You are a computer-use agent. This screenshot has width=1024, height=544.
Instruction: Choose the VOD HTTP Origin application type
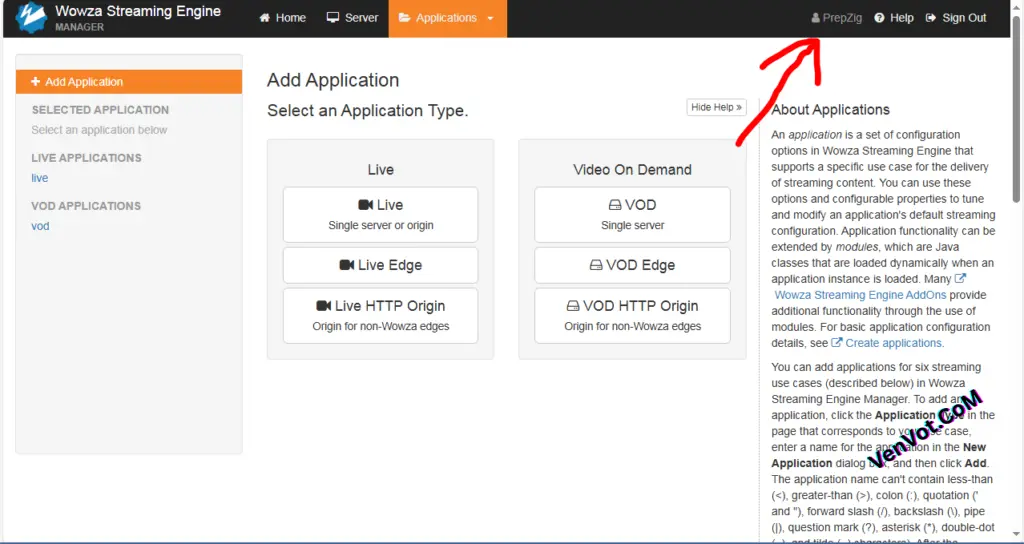[632, 315]
